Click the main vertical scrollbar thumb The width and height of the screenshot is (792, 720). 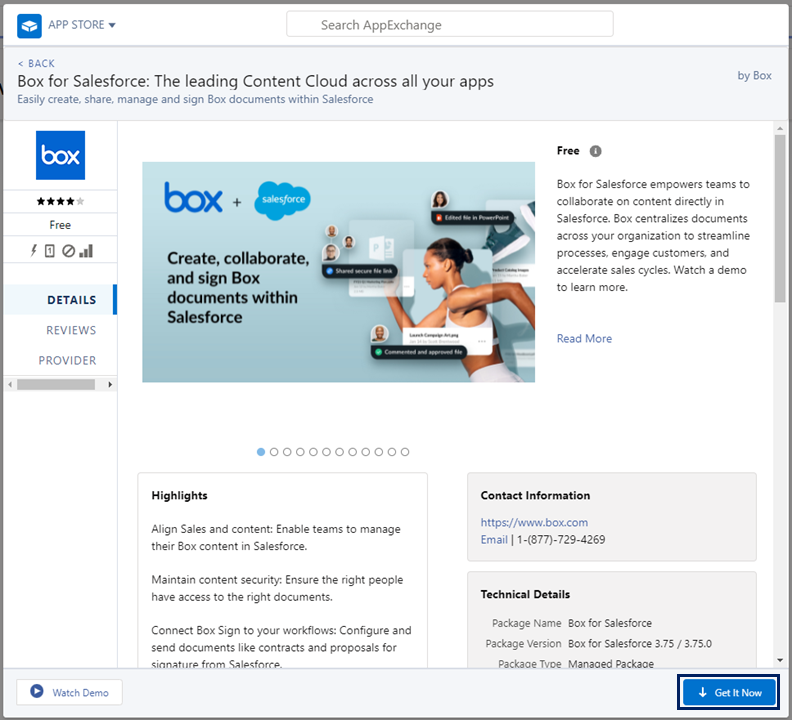click(780, 218)
